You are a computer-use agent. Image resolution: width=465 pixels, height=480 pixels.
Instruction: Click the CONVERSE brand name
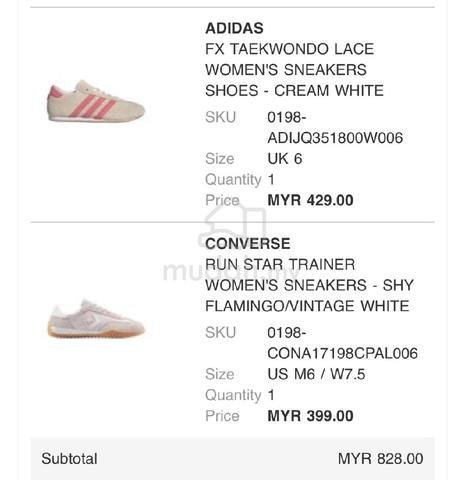pos(248,244)
